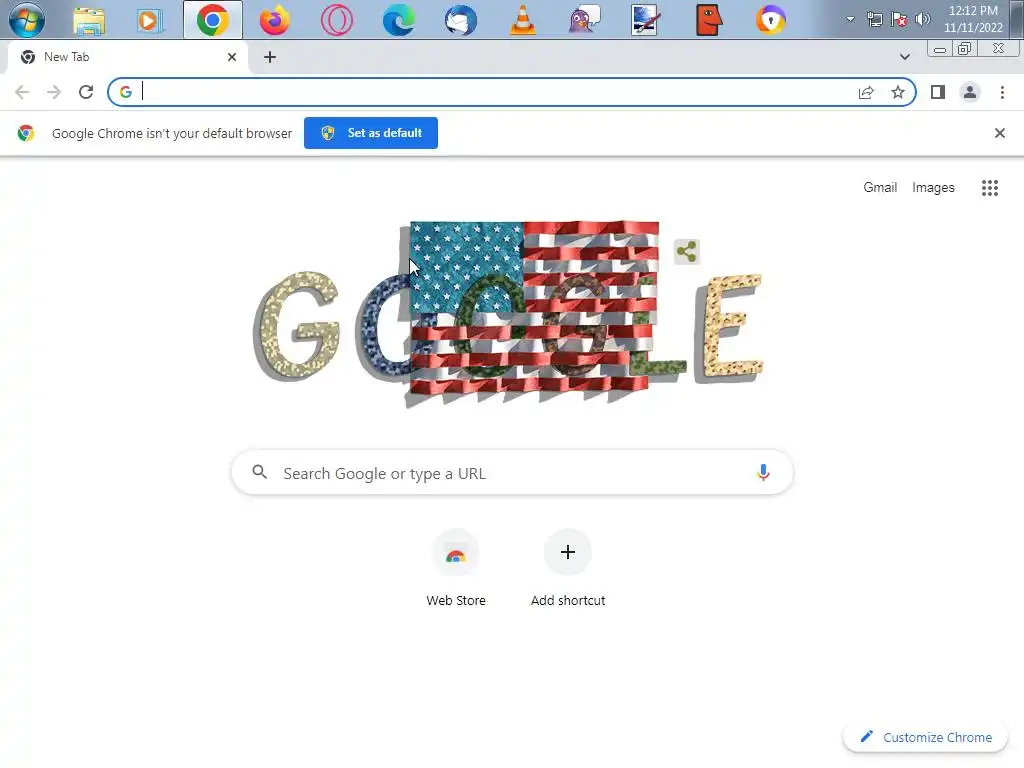Viewport: 1024px width, 768px height.
Task: Open the side panel icon
Action: [x=938, y=92]
